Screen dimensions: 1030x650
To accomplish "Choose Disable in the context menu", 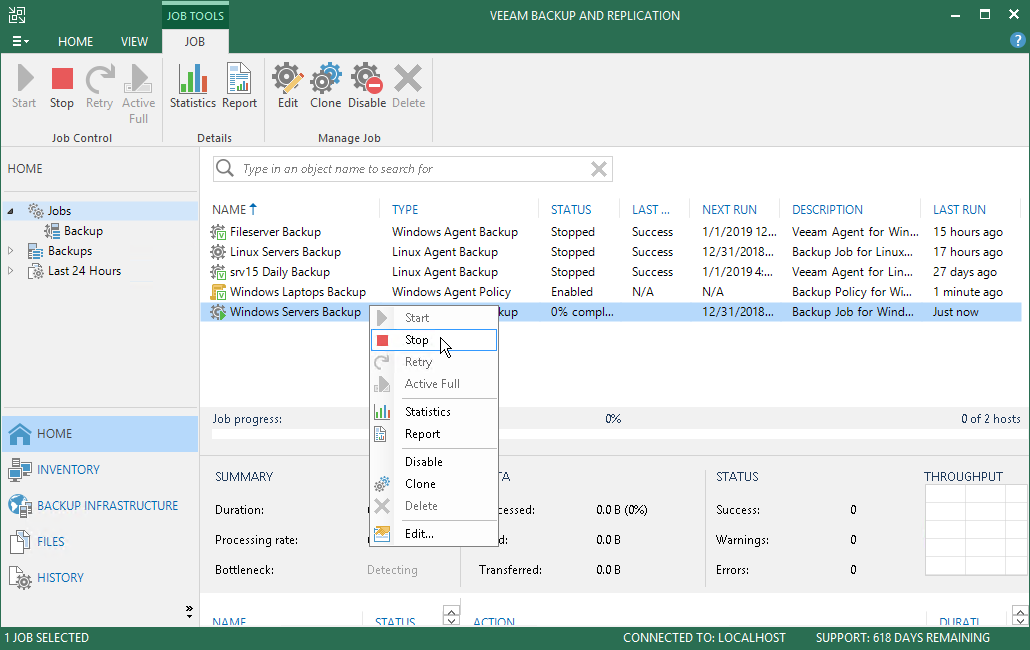I will pyautogui.click(x=434, y=462).
